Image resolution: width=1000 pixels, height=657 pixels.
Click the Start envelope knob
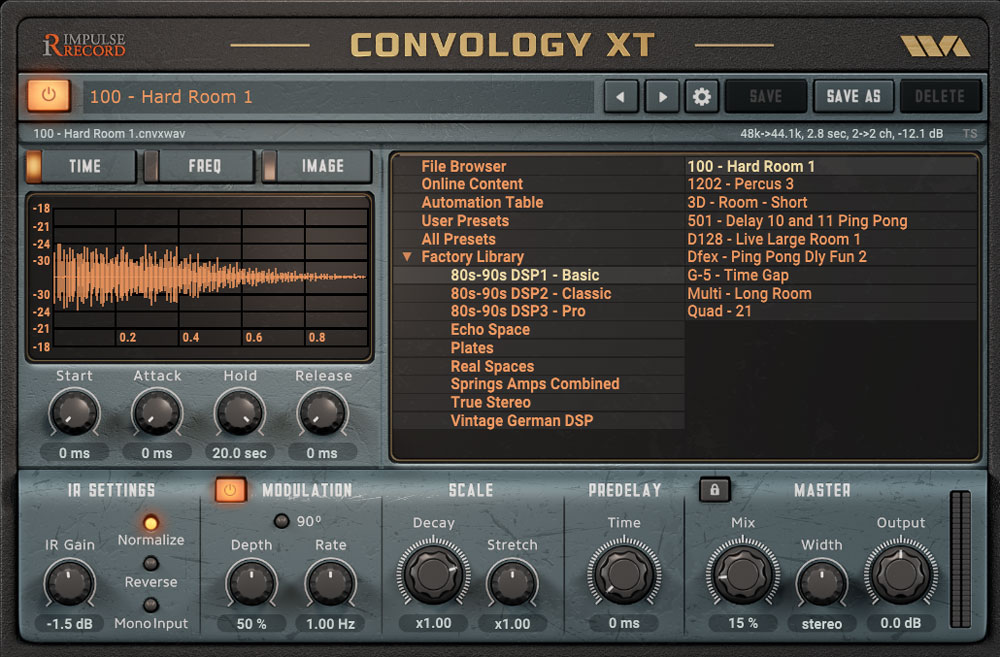(x=74, y=413)
